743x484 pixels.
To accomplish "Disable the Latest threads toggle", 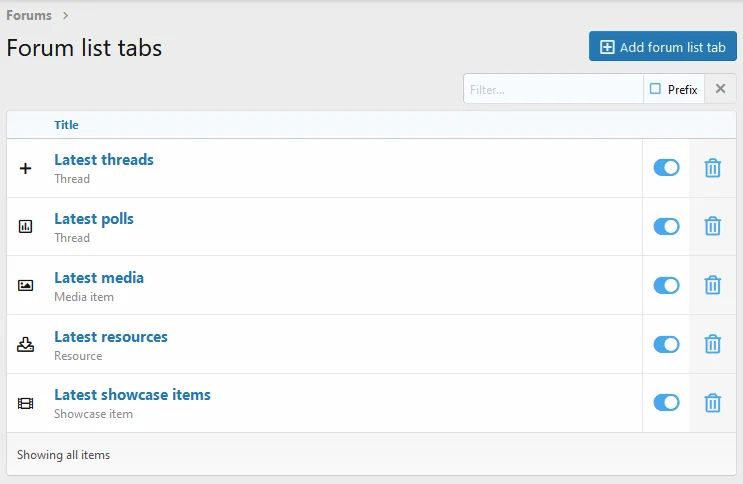I will (x=666, y=168).
